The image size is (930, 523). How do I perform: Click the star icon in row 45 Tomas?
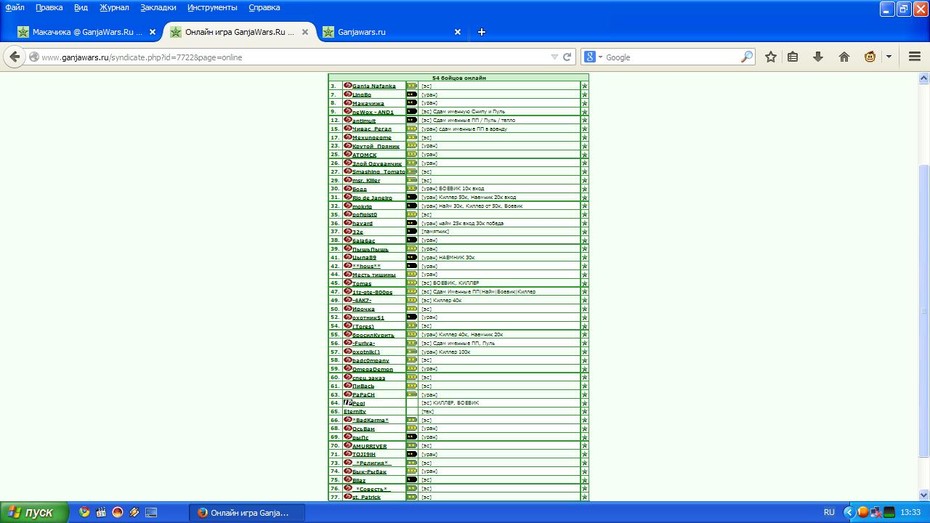(x=584, y=283)
